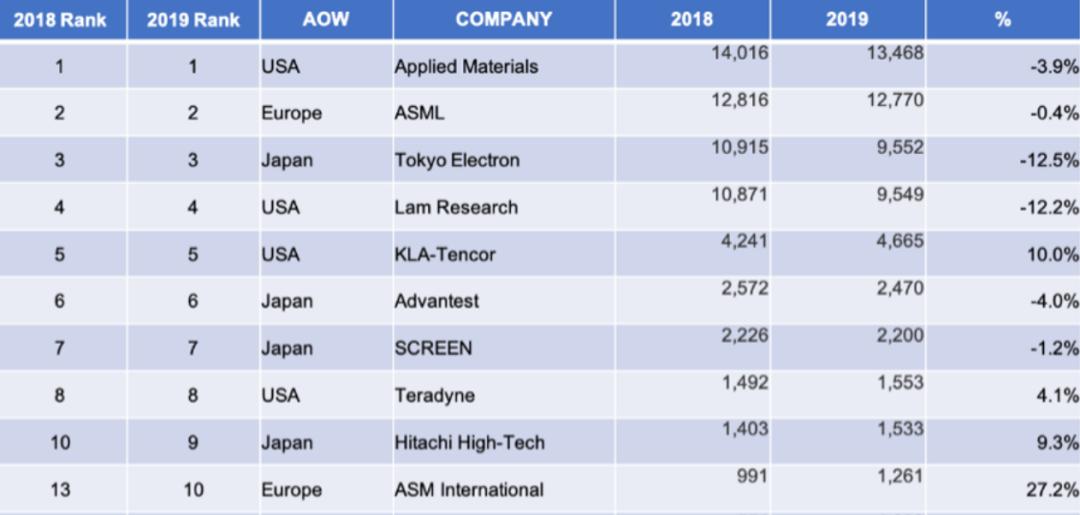Viewport: 1080px width, 515px height.
Task: Click the 2018 Rank column header
Action: [x=61, y=19]
